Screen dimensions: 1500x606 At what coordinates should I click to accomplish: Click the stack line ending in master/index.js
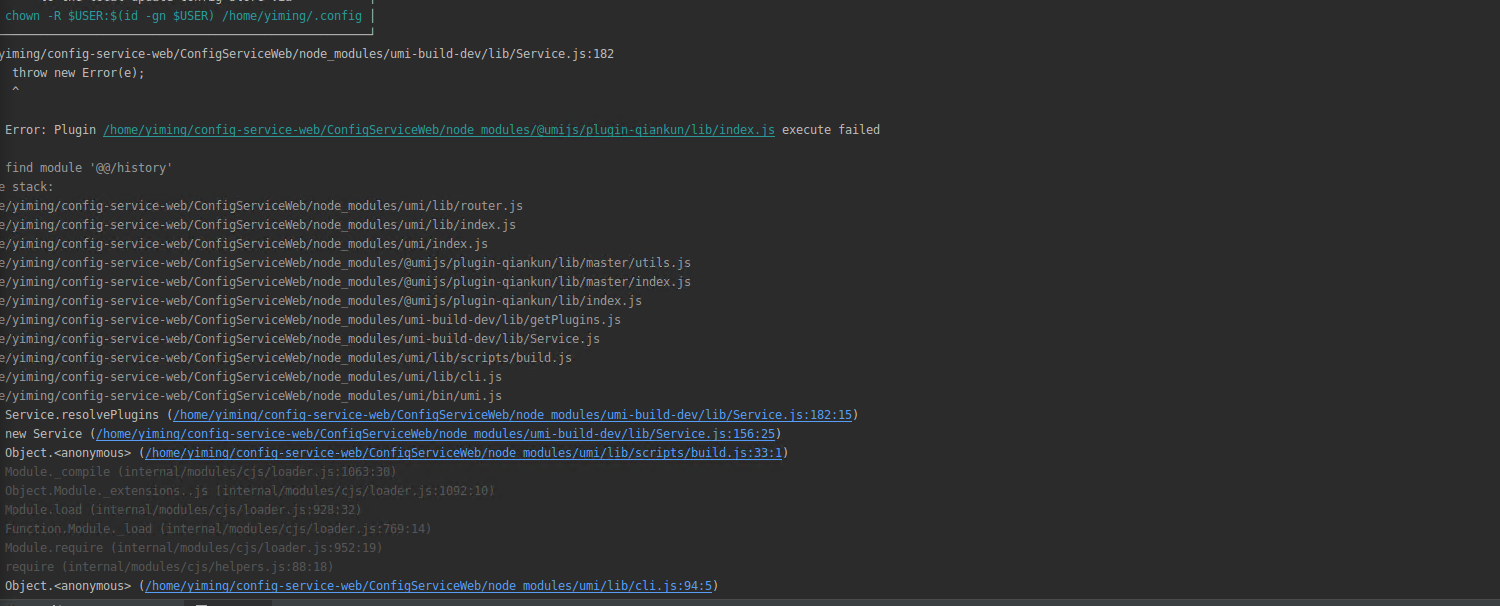point(345,282)
